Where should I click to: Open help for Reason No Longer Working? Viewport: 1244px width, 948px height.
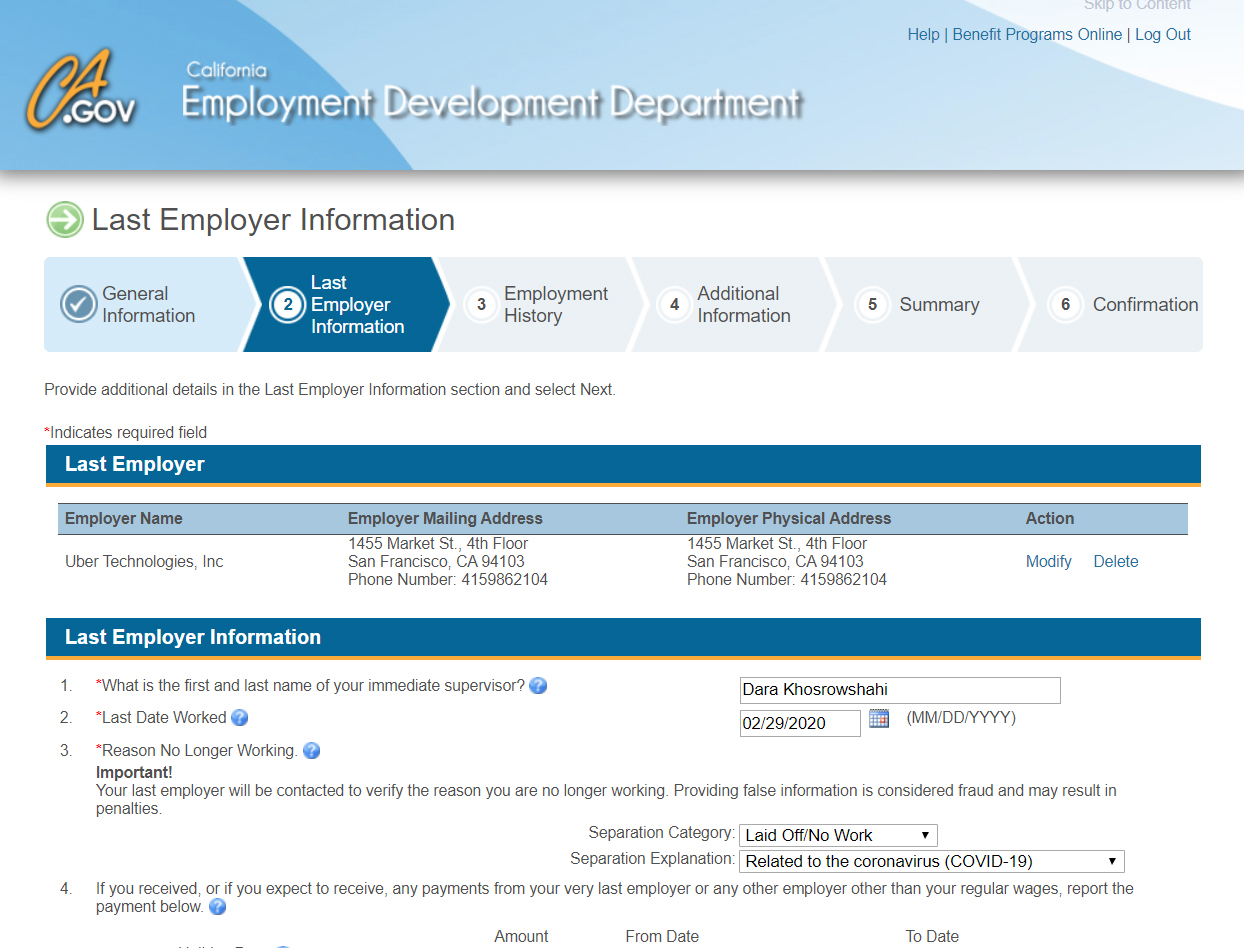(311, 751)
